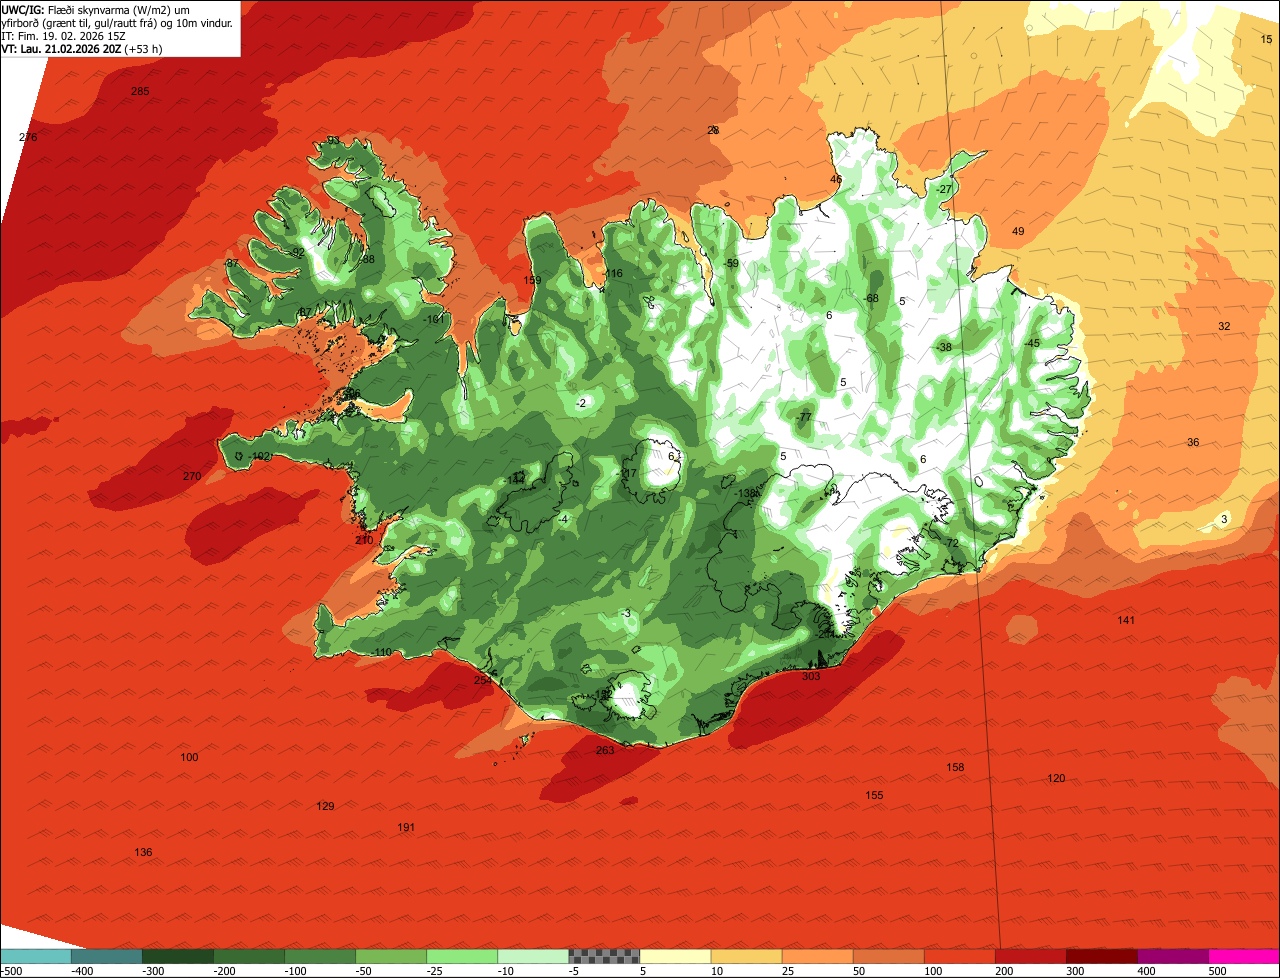The image size is (1280, 978).
Task: Click the map value -116
Action: pos(613,274)
